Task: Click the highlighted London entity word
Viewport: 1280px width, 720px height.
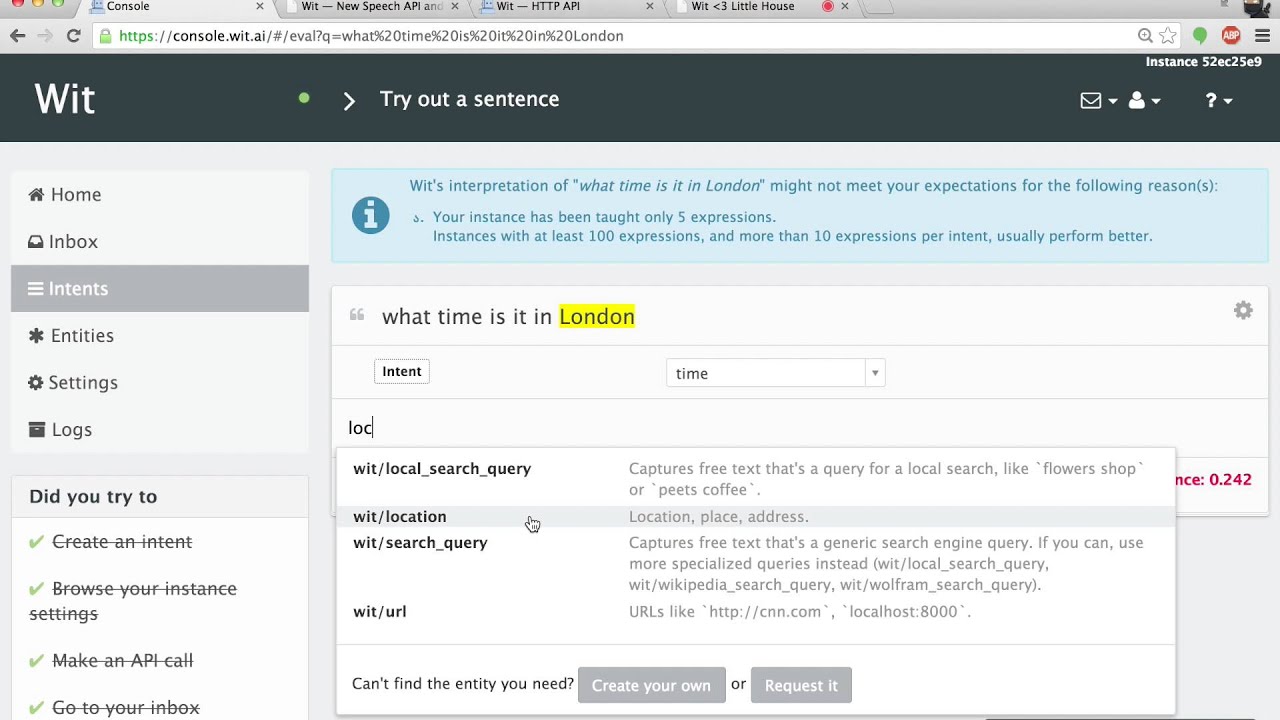Action: click(x=597, y=317)
